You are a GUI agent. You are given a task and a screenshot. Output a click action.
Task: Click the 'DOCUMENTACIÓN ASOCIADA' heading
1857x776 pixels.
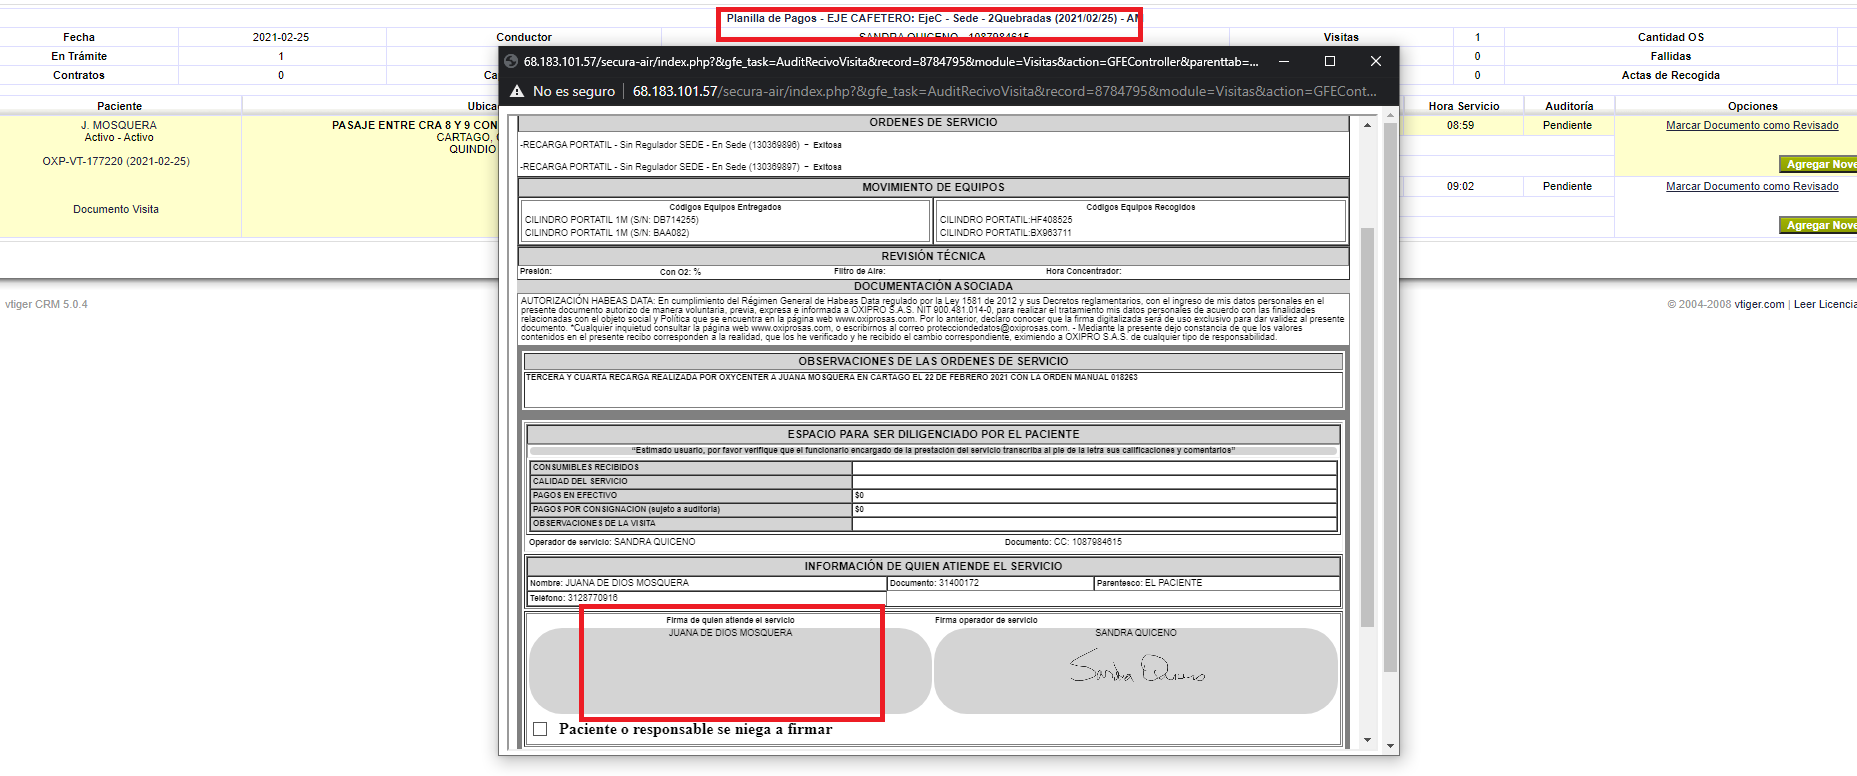pos(933,286)
